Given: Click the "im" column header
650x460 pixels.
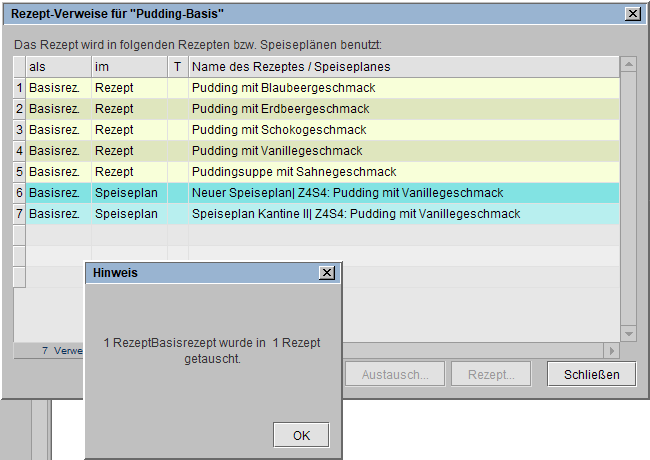Looking at the screenshot, I should [128, 67].
